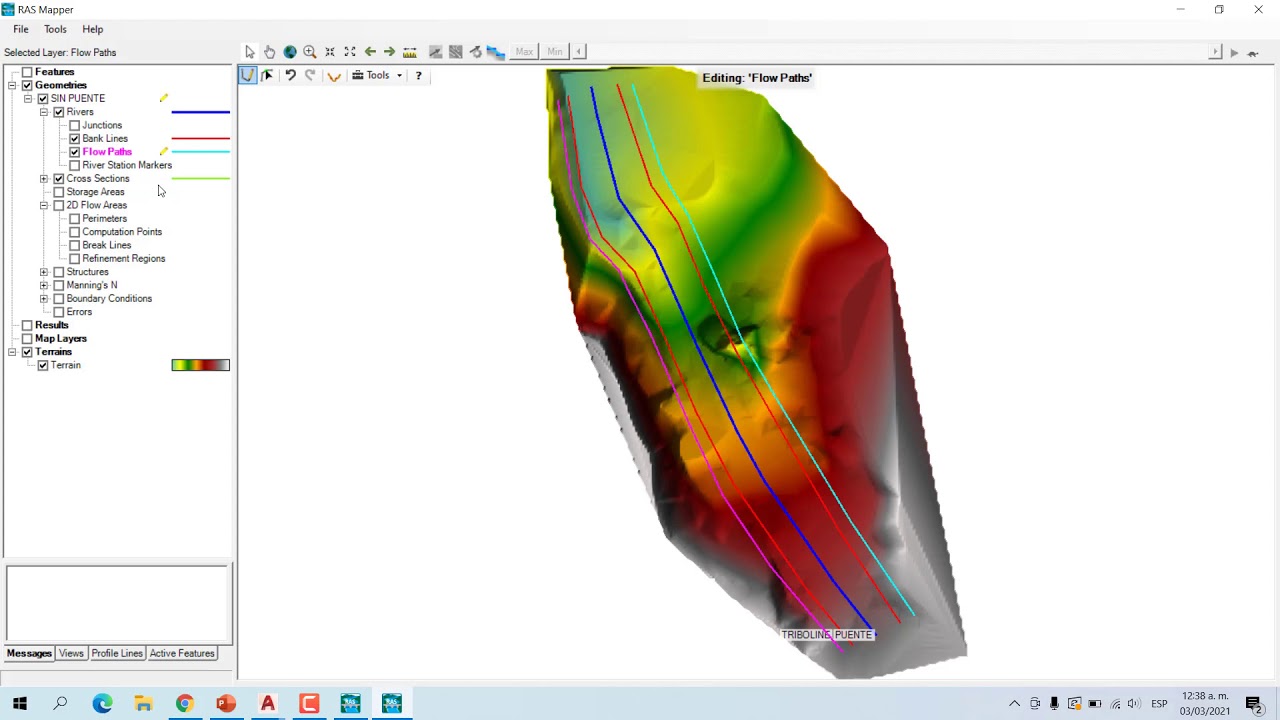Click the globe full-extent icon
The height and width of the screenshot is (720, 1280).
pos(290,52)
